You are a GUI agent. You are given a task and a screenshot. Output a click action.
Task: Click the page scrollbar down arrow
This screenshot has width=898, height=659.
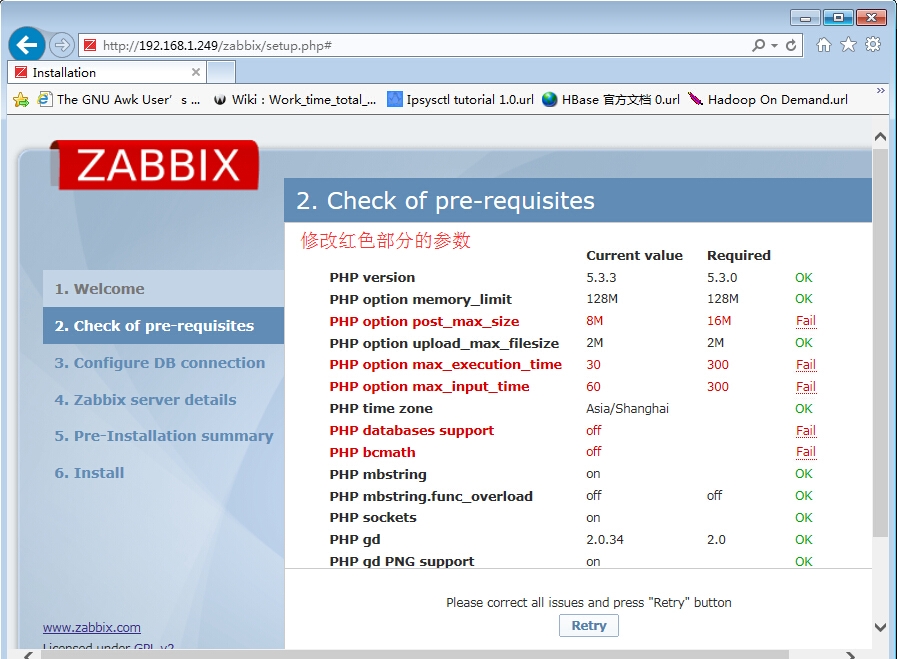pos(880,627)
